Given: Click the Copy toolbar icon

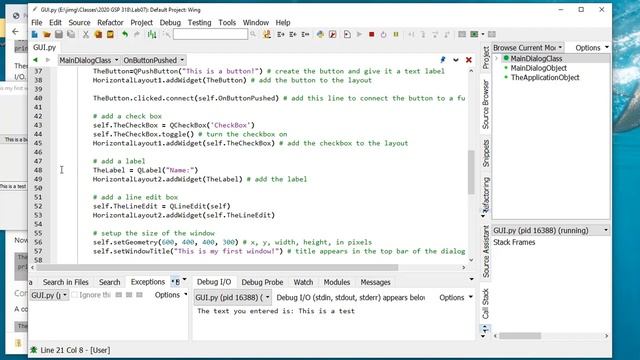Looking at the screenshot, I should click(x=98, y=35).
